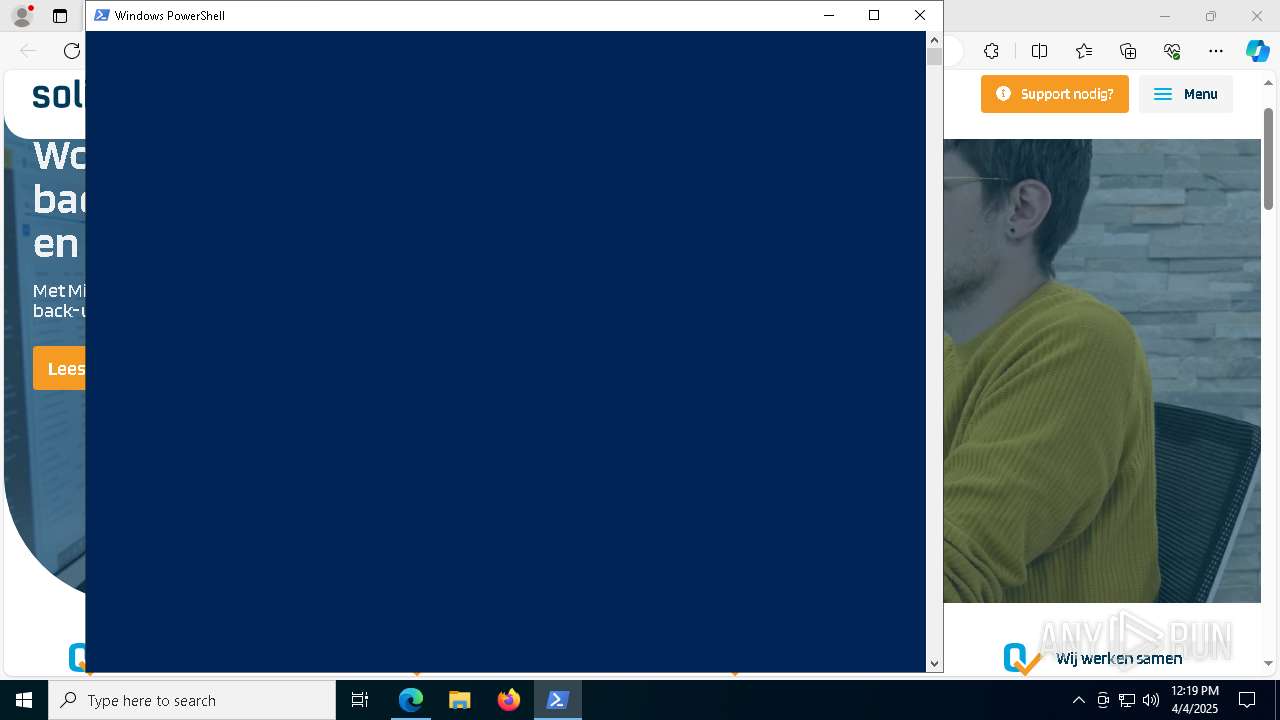Click Edge page vertical scrollbar thumb
The height and width of the screenshot is (720, 1280).
[x=1268, y=158]
